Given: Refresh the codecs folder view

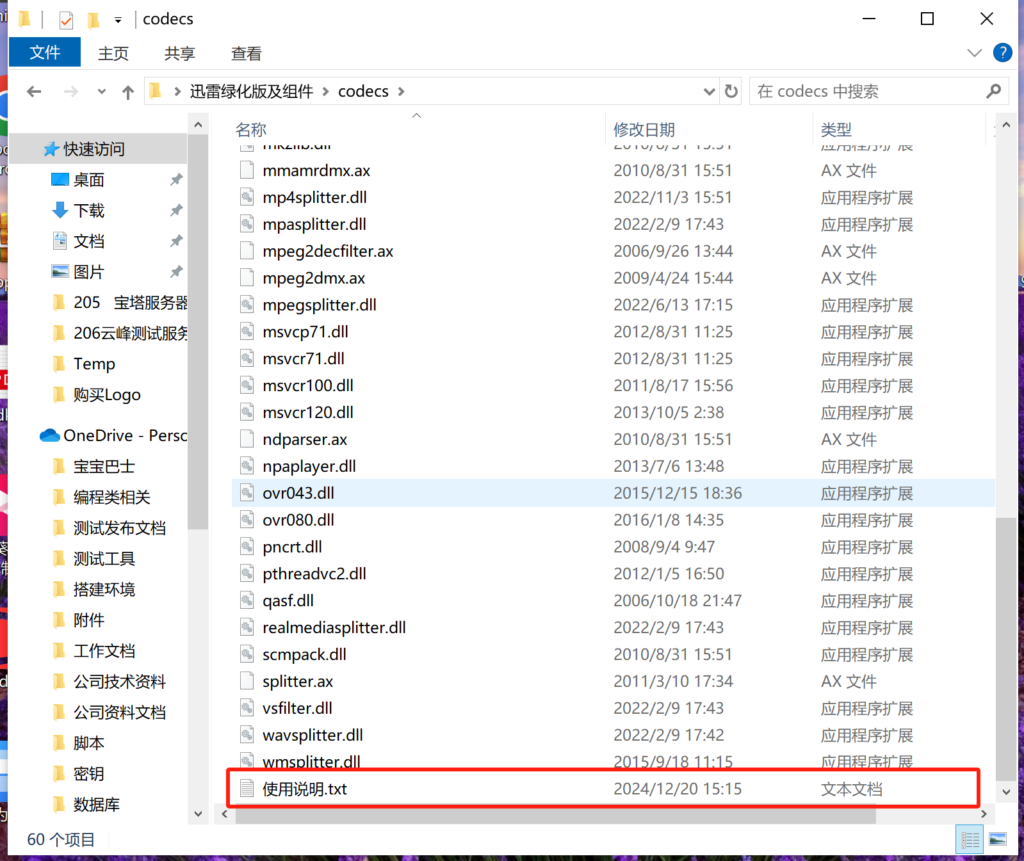Looking at the screenshot, I should coord(731,91).
